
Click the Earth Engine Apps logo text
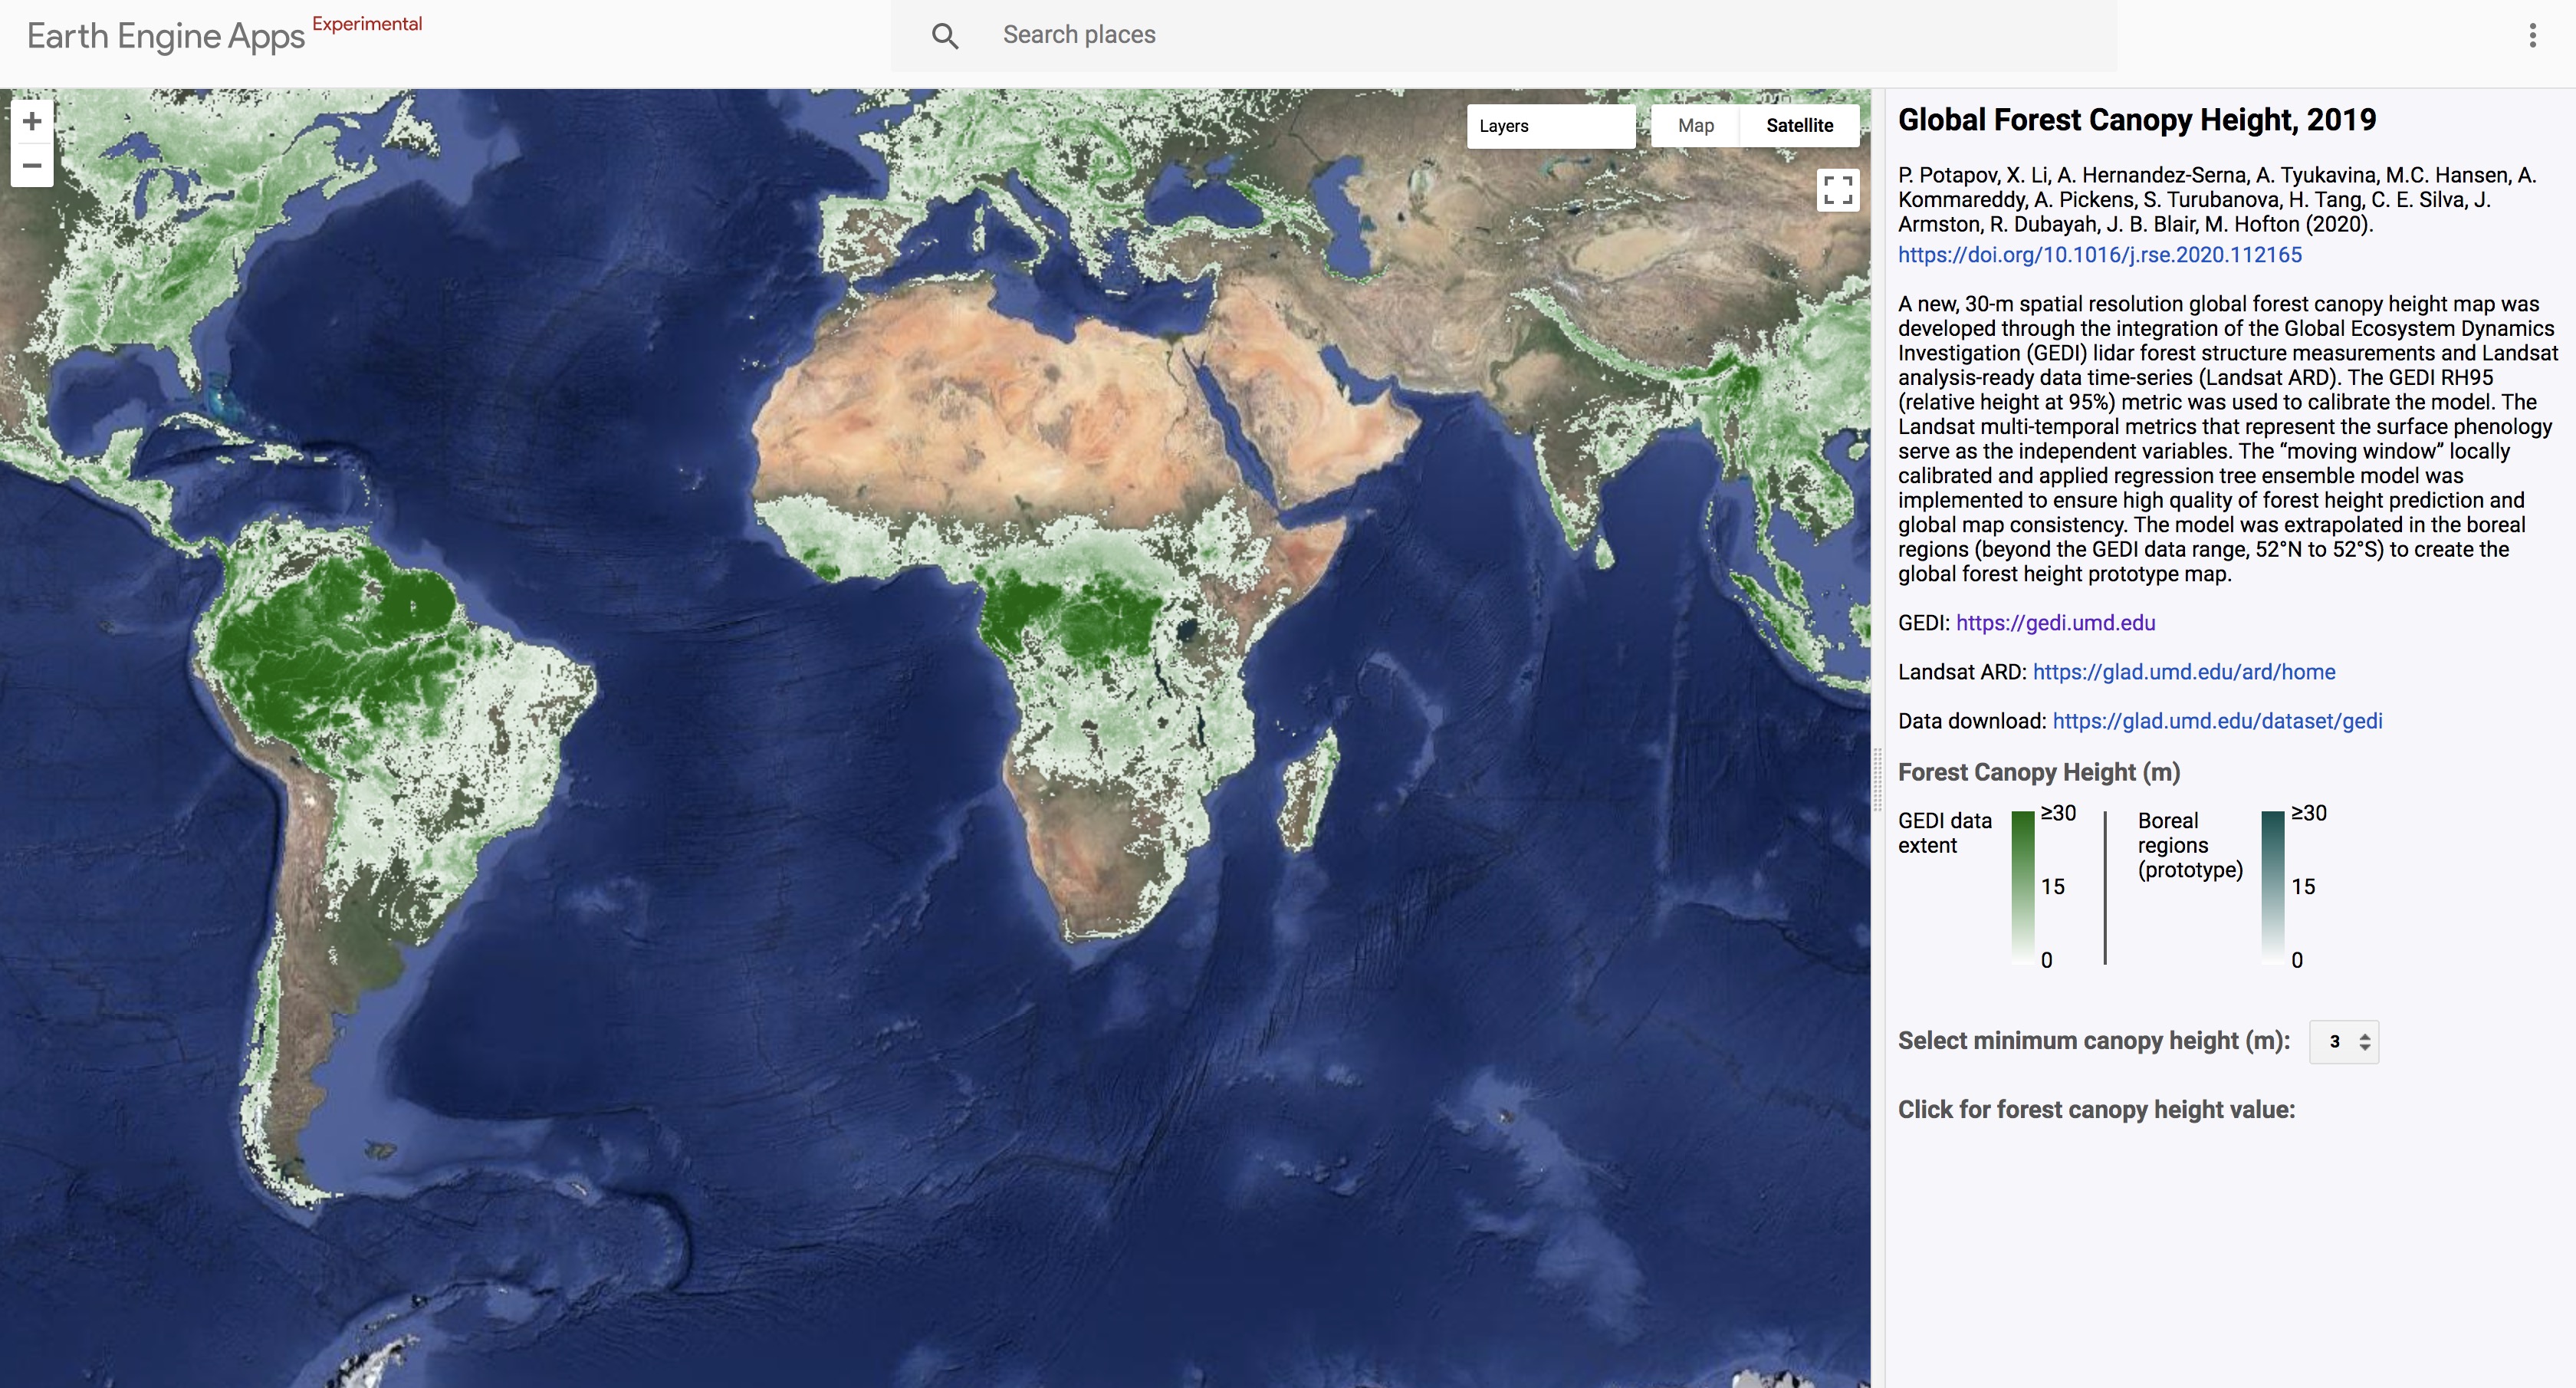[x=166, y=36]
